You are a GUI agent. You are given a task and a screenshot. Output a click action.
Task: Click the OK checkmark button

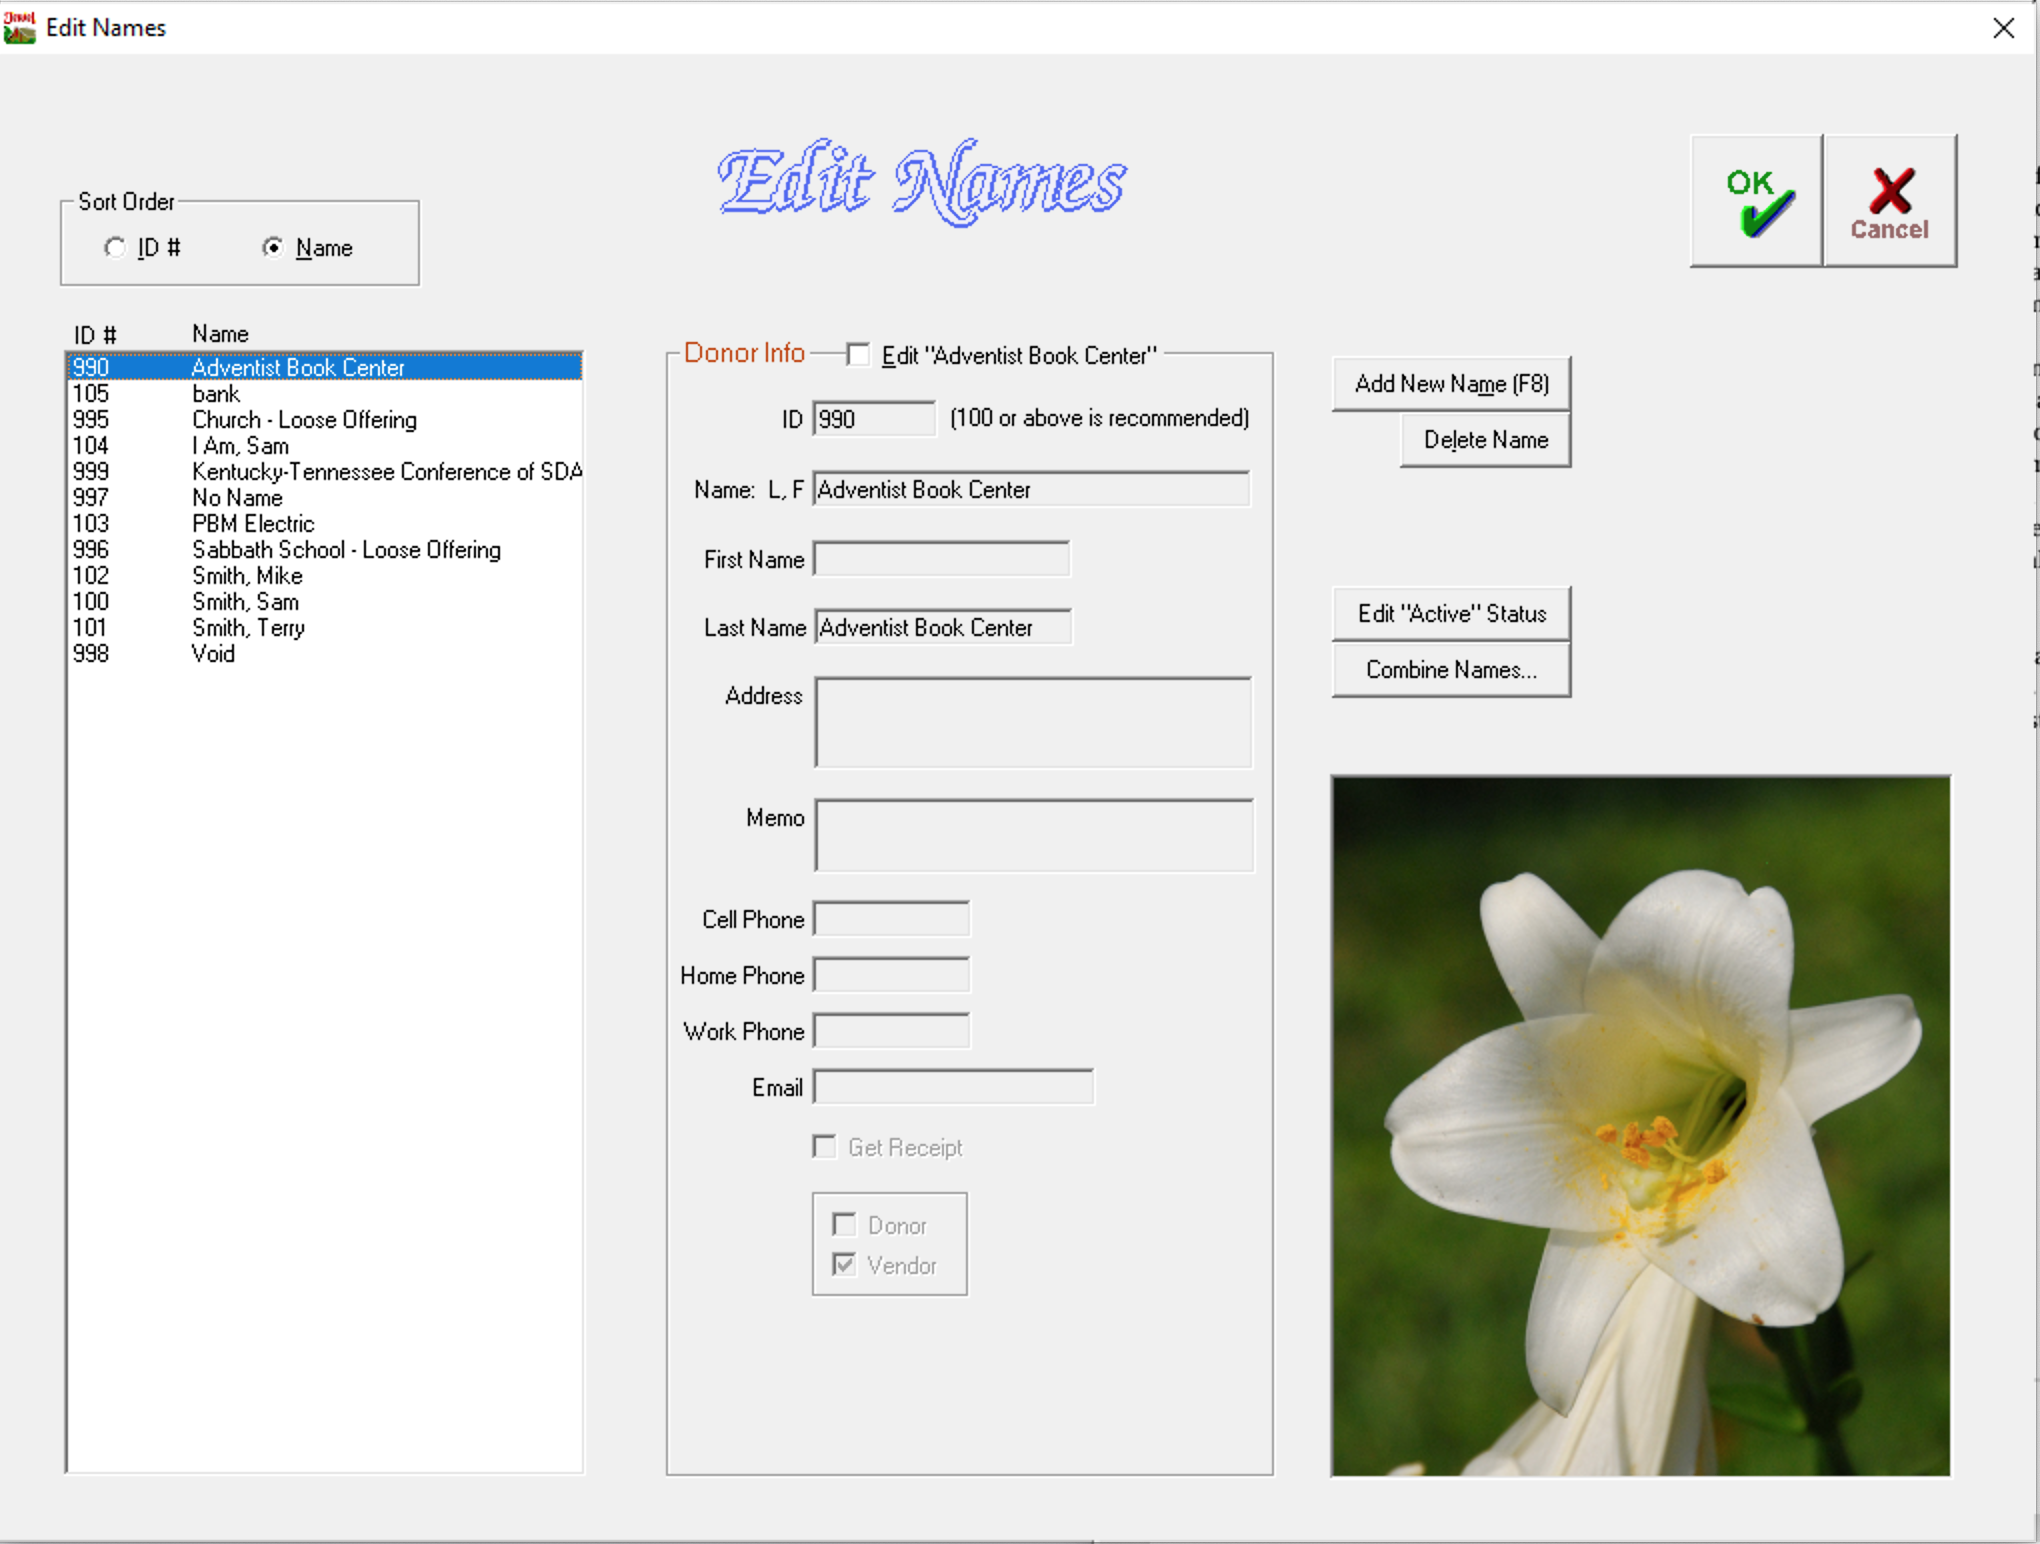tap(1756, 201)
